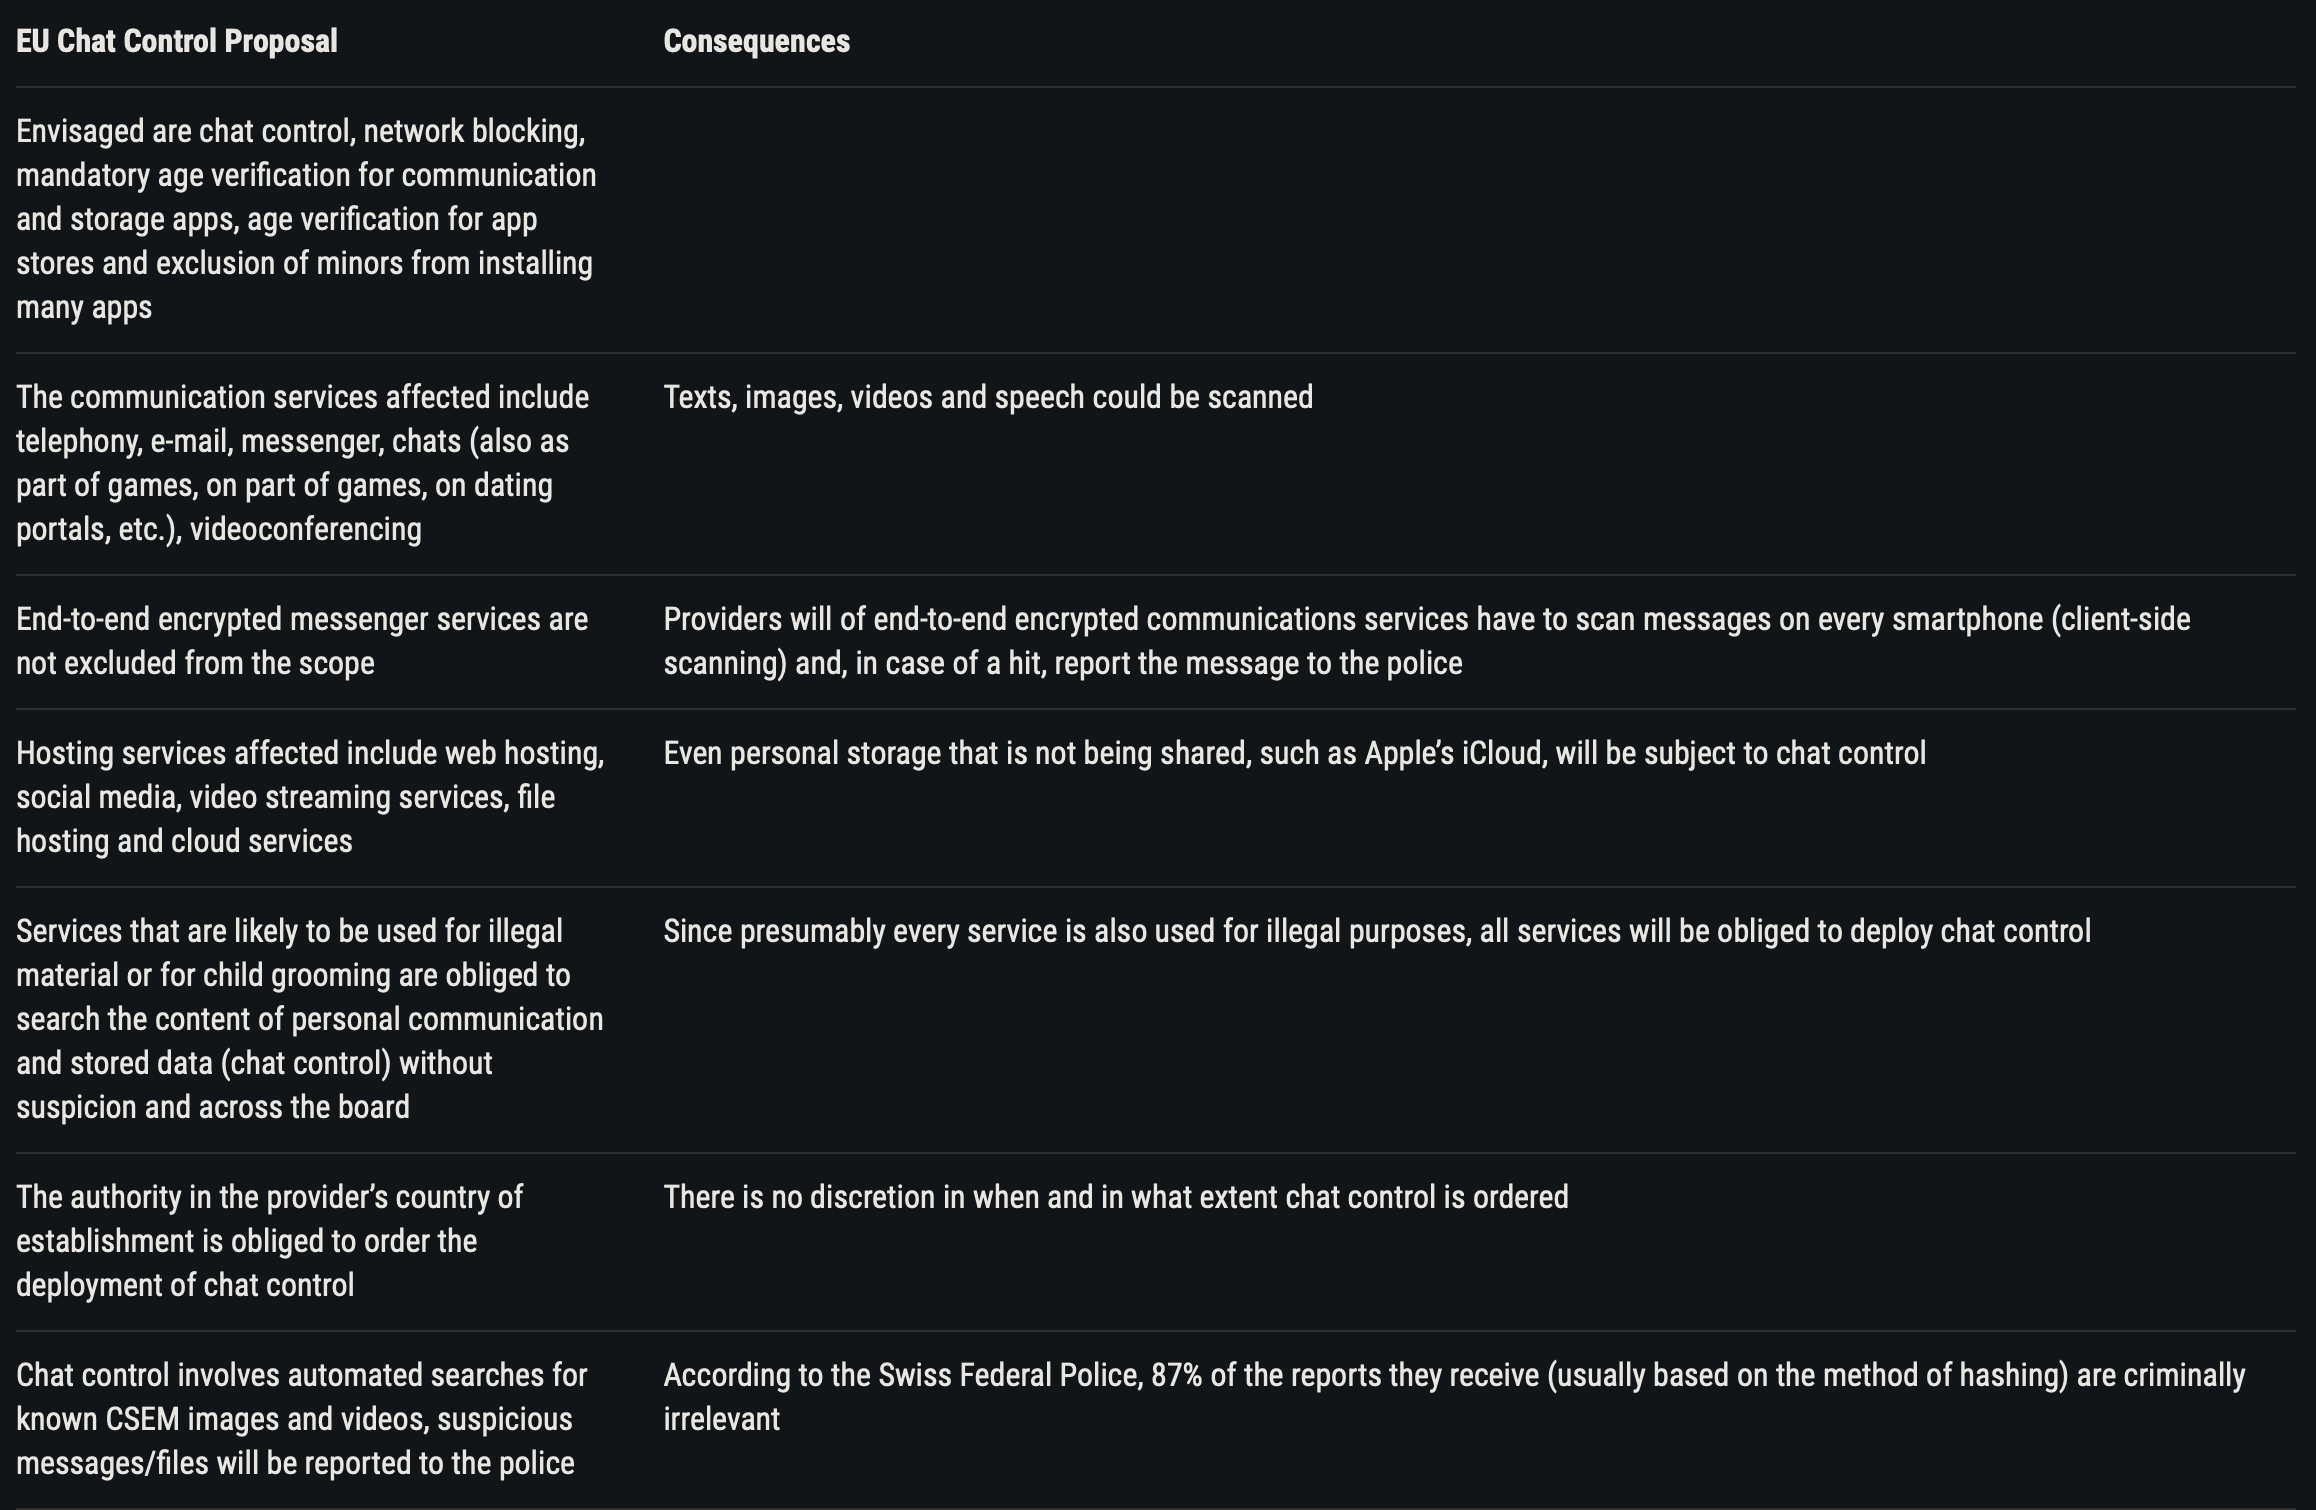Click the Swiss Federal Police 87% statement
This screenshot has height=1510, width=2316.
tap(1455, 1397)
